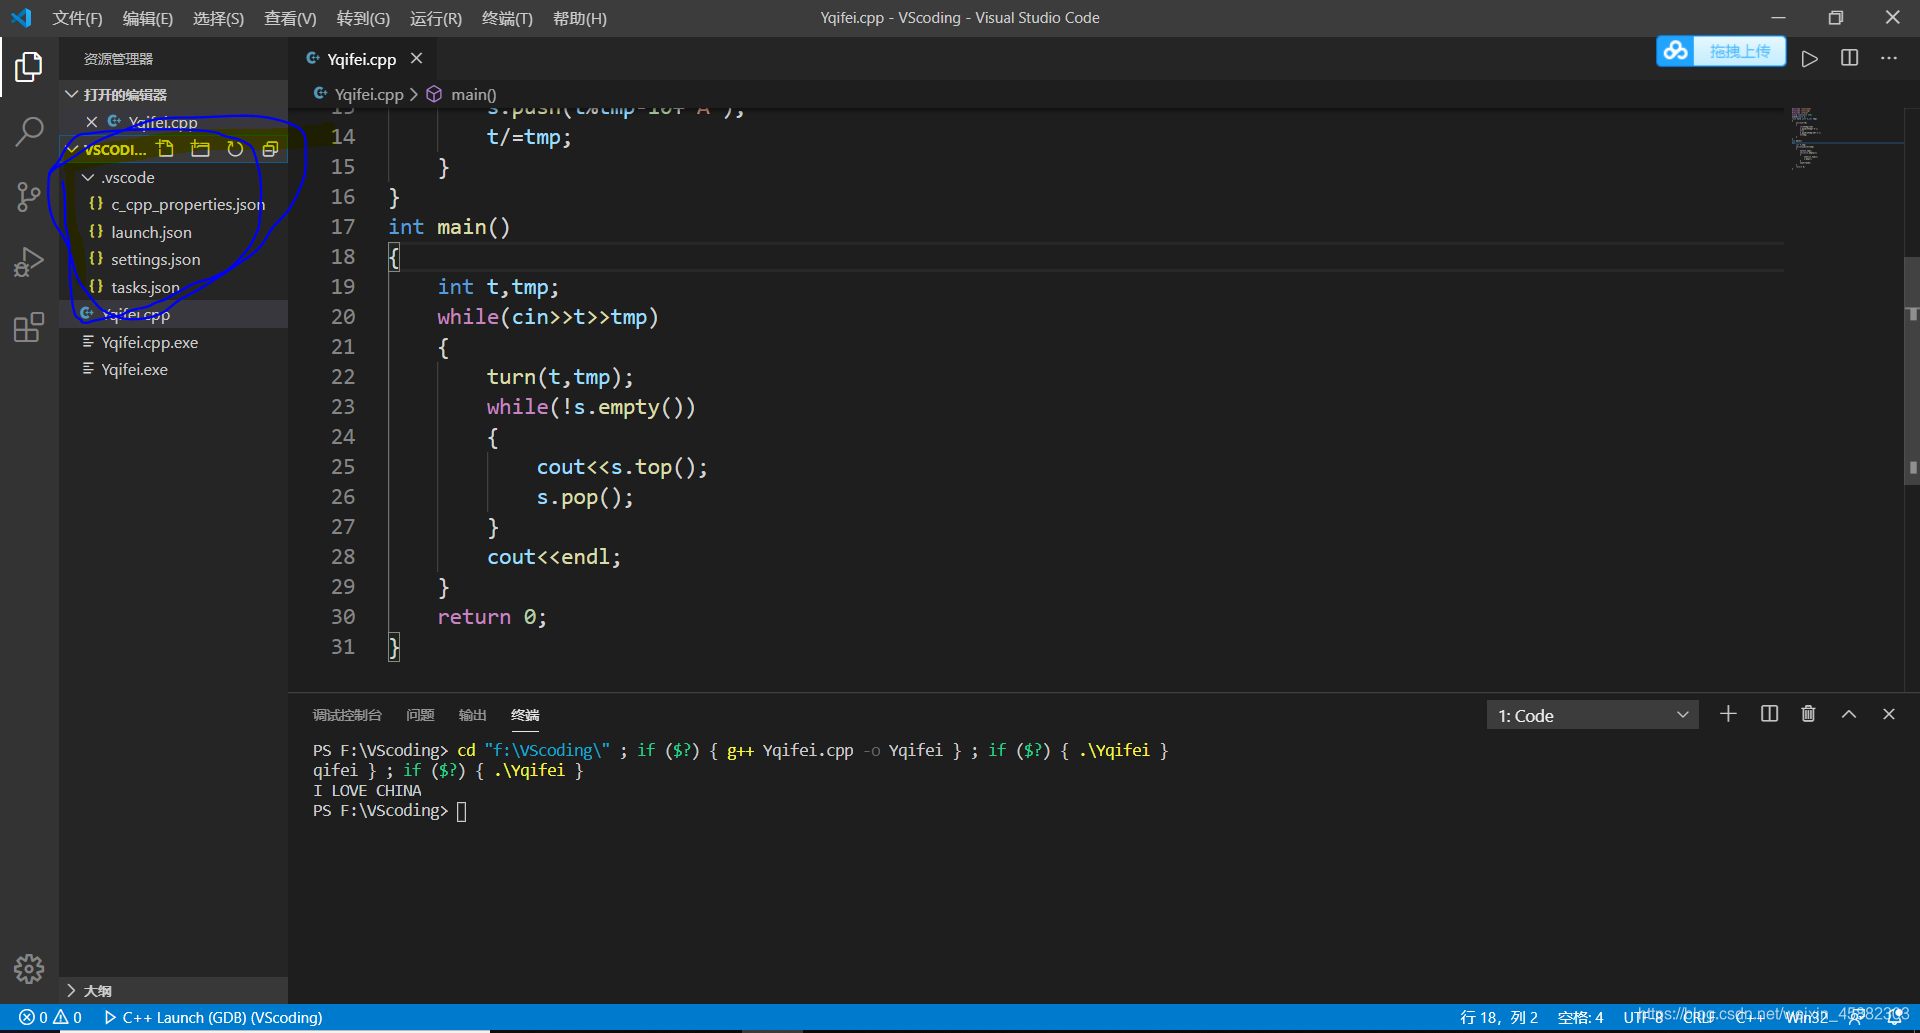Create a new terminal with plus icon
This screenshot has height=1033, width=1920.
1728,714
